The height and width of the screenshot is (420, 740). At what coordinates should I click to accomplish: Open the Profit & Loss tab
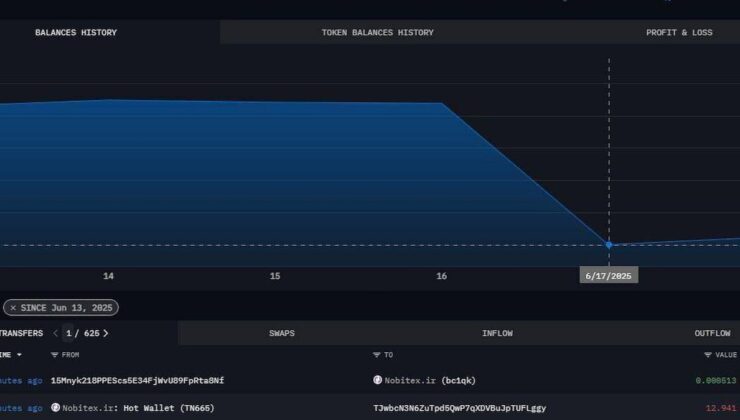[x=679, y=32]
